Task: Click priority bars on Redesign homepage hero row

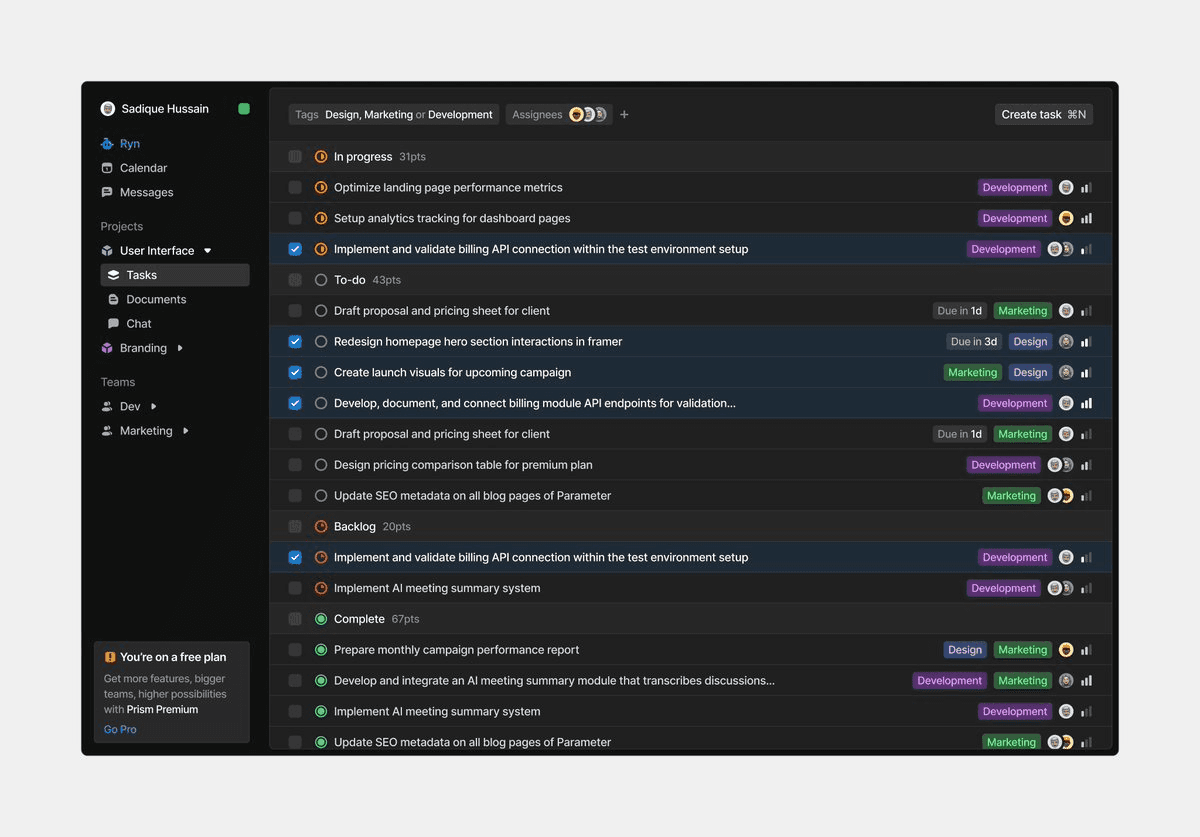Action: click(x=1086, y=342)
